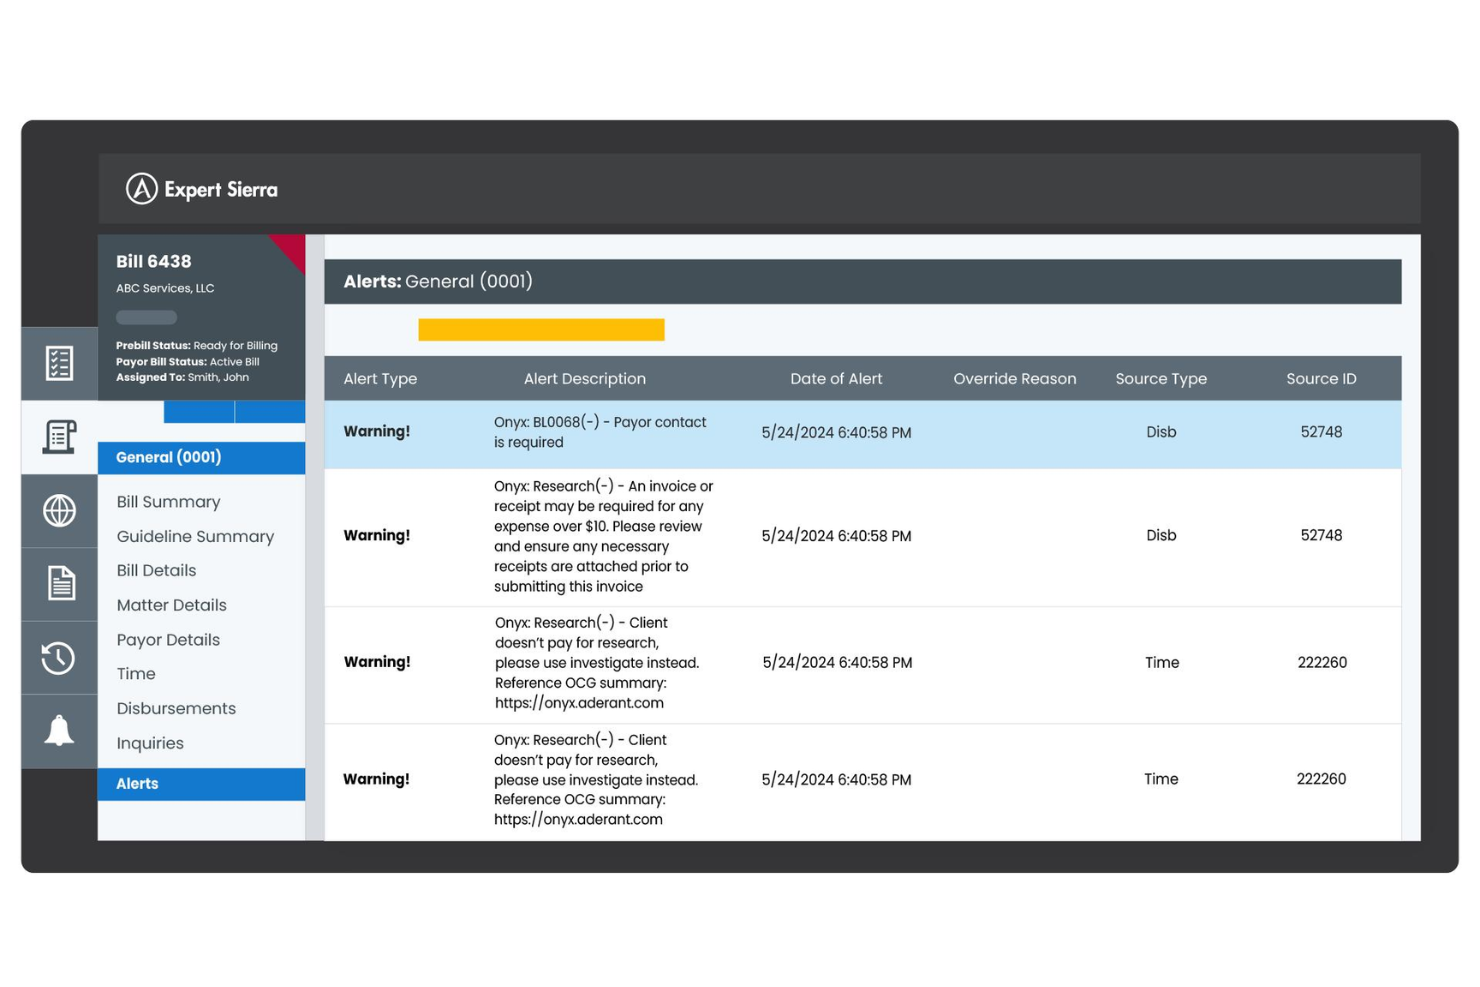Go to Bill Details
The height and width of the screenshot is (987, 1480).
point(156,570)
